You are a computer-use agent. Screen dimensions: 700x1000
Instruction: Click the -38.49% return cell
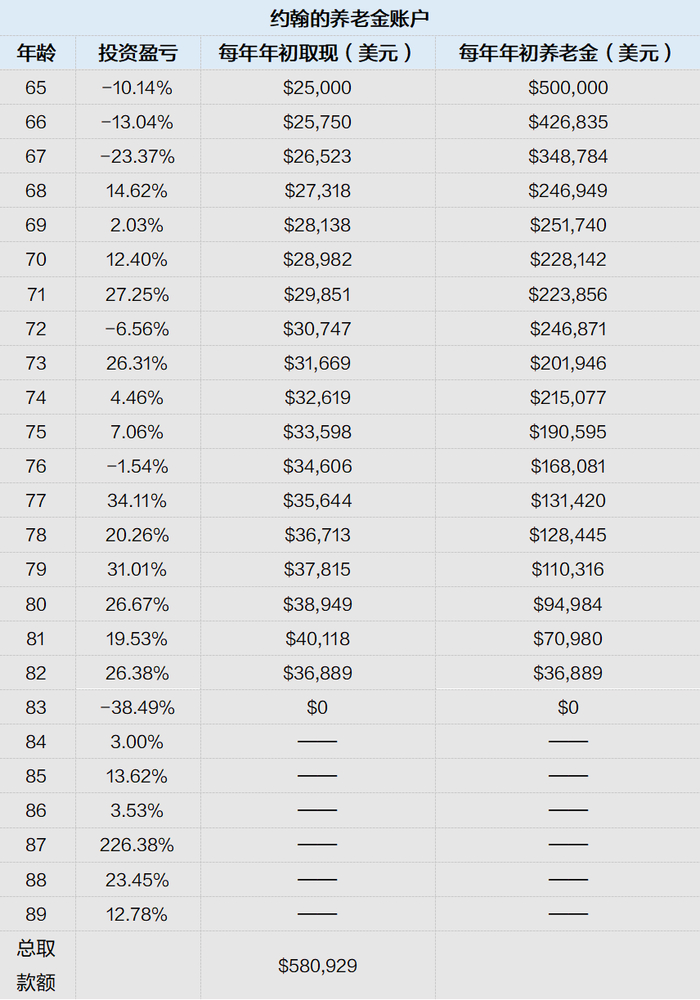click(x=137, y=708)
